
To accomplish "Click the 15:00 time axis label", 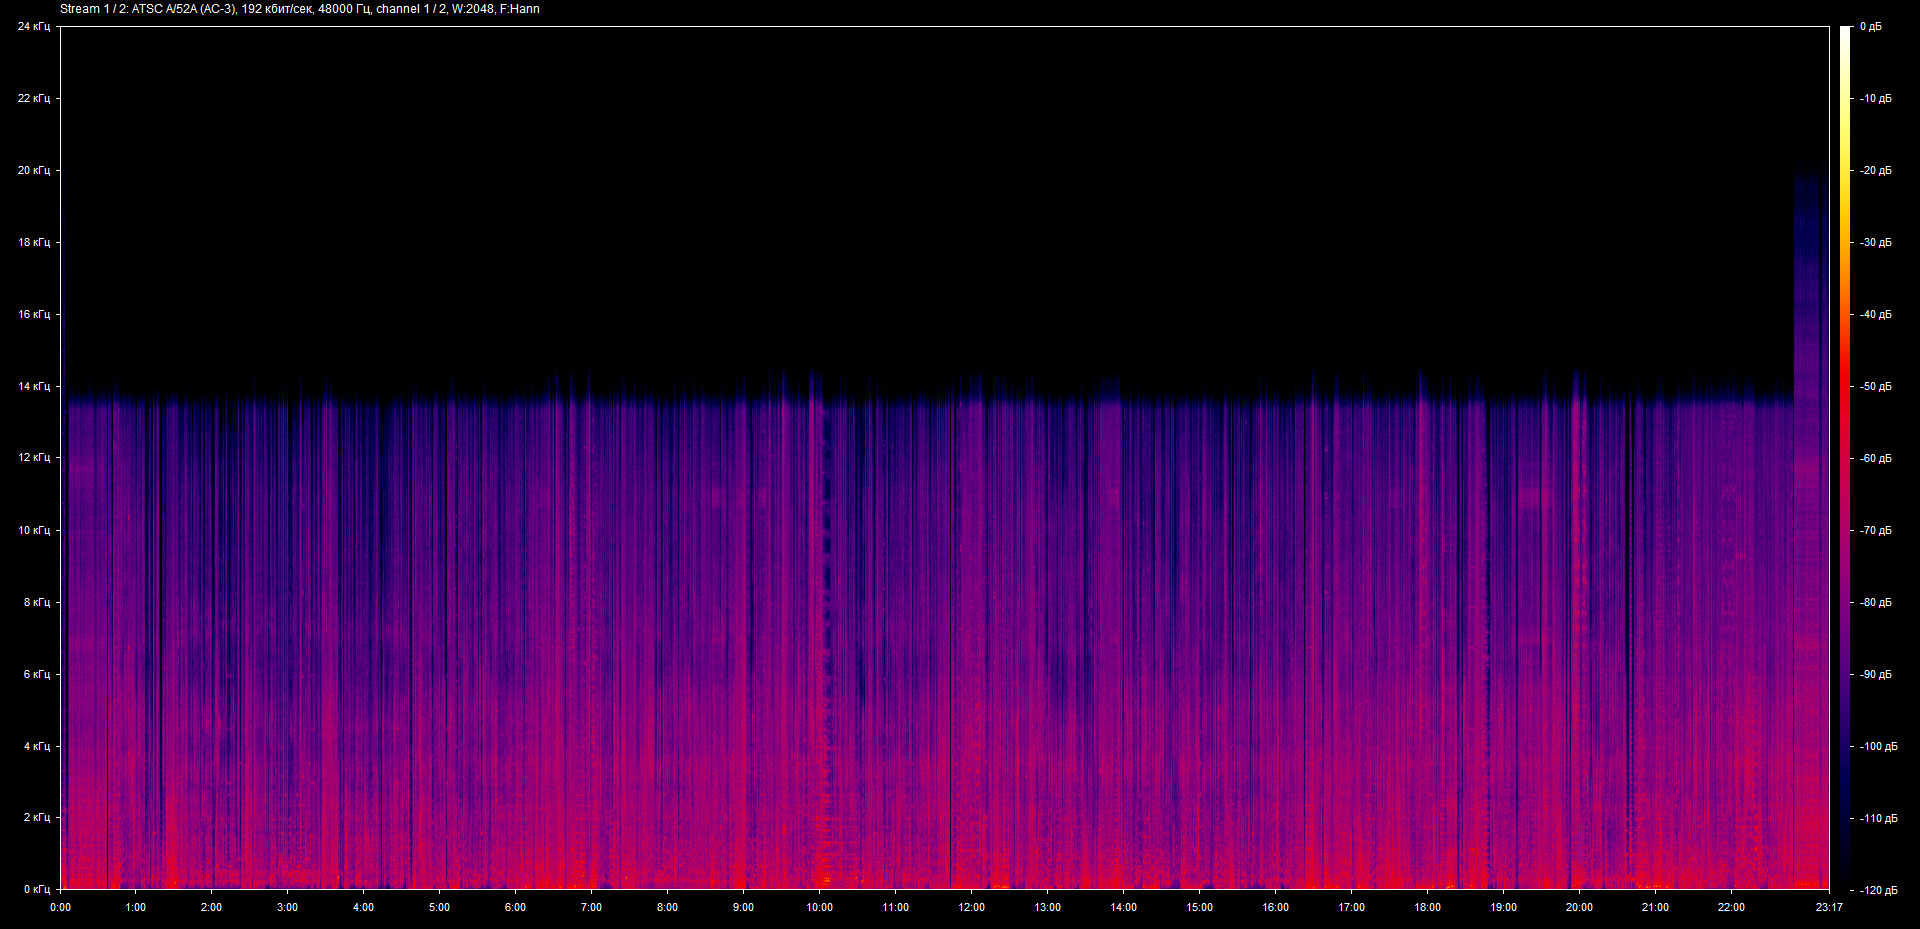I will pos(1199,907).
